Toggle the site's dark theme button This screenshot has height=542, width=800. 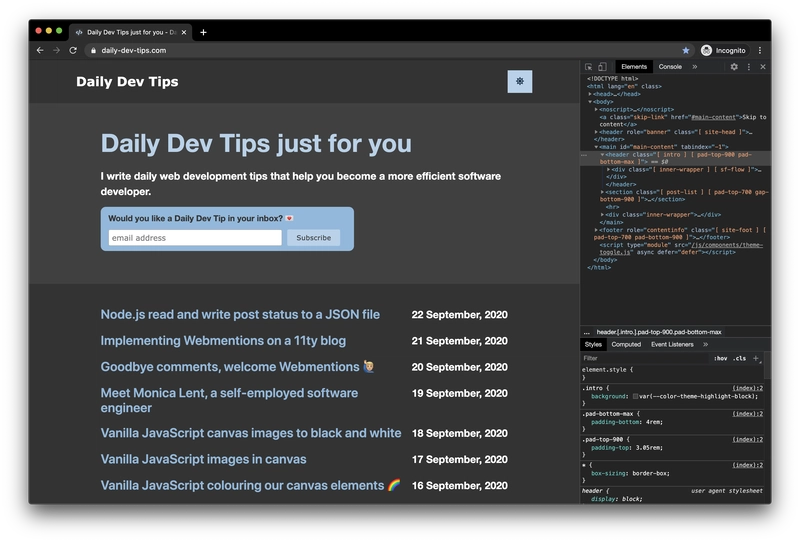coord(519,81)
